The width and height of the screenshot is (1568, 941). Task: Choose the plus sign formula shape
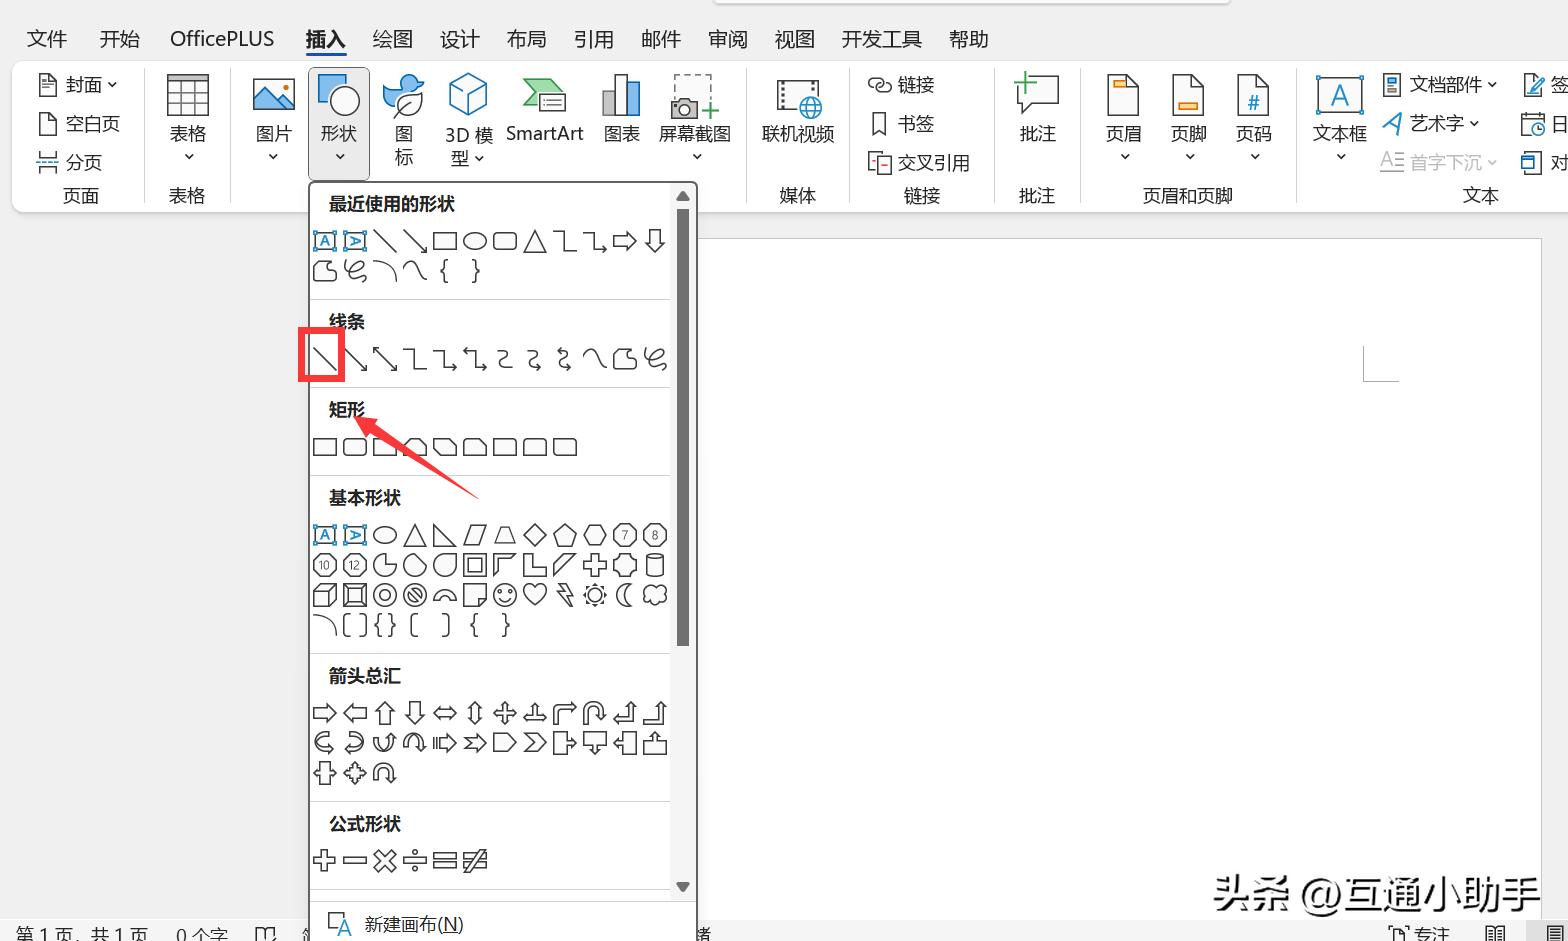click(x=324, y=860)
